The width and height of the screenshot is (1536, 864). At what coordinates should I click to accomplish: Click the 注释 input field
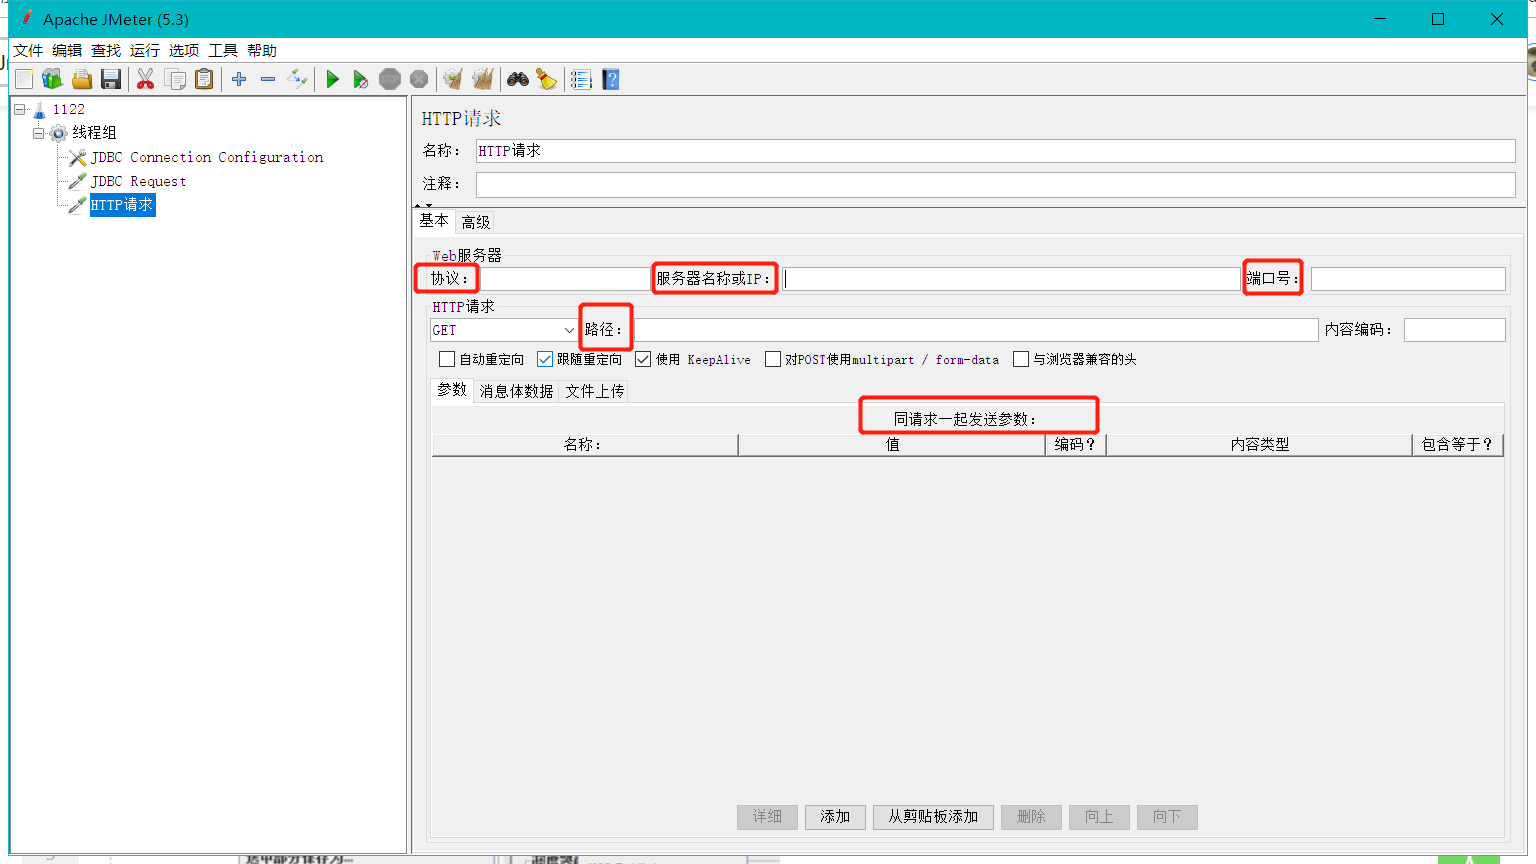(995, 184)
